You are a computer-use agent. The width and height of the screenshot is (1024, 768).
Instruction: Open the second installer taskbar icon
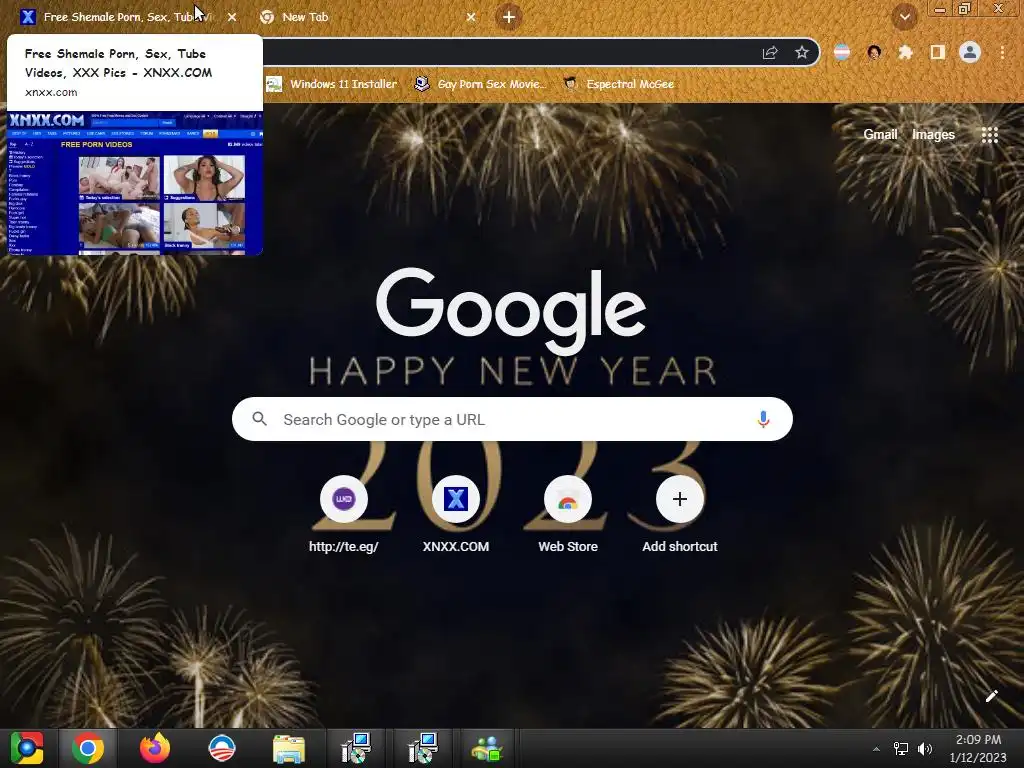(422, 748)
